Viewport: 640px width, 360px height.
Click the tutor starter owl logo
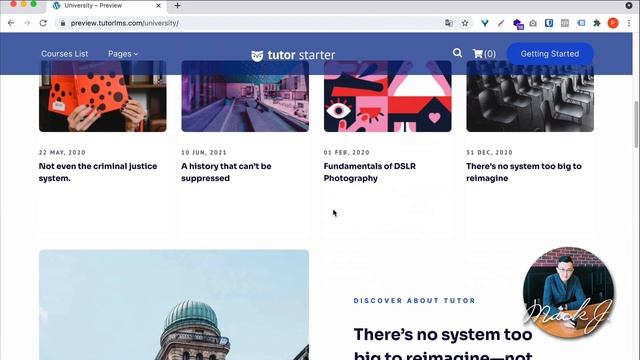(x=293, y=55)
